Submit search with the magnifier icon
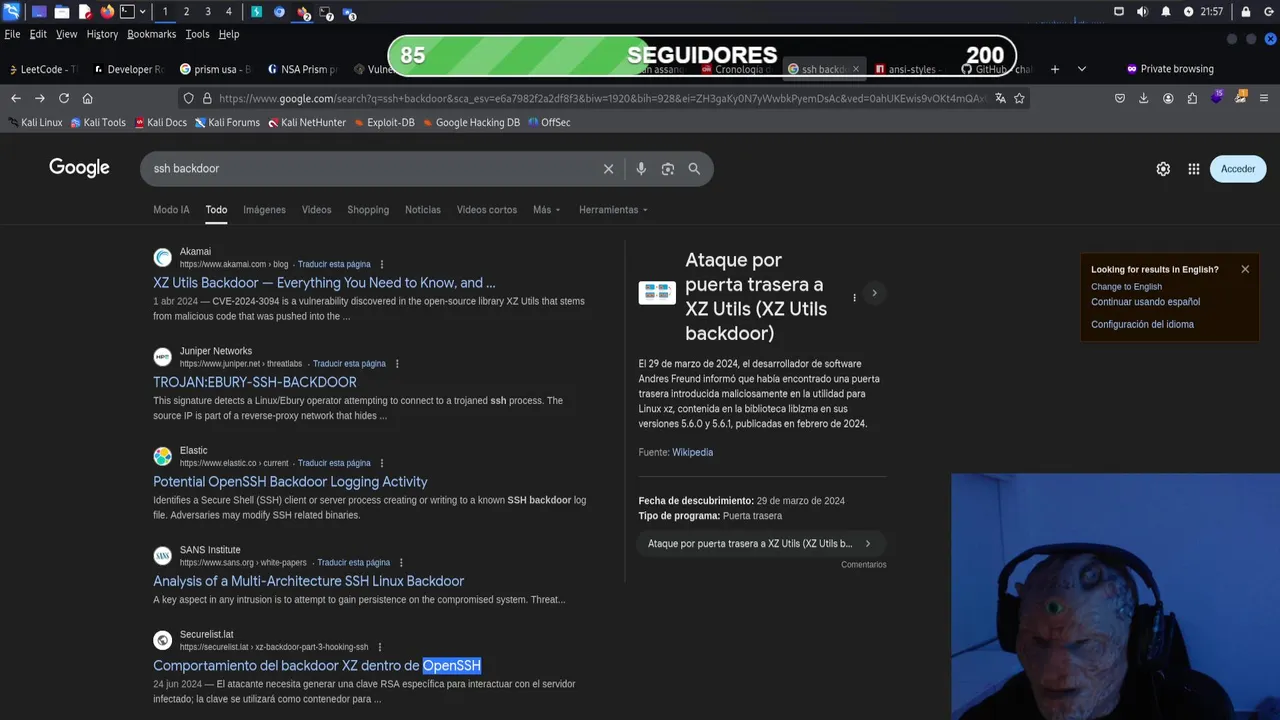 (694, 169)
